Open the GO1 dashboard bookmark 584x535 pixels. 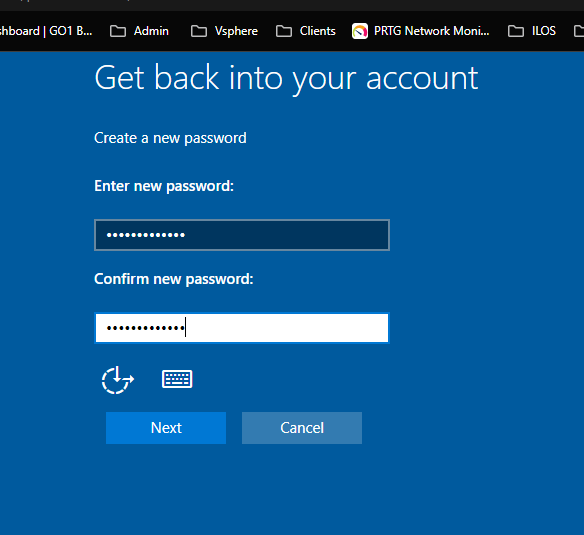[46, 31]
